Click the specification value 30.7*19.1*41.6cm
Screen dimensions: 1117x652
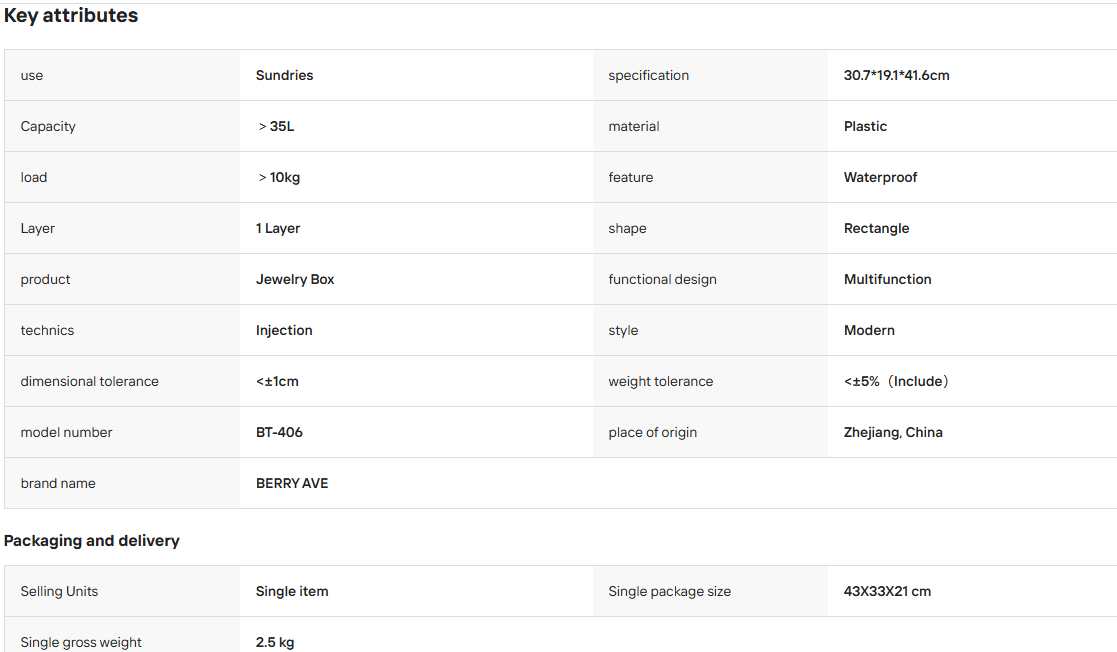click(x=896, y=76)
